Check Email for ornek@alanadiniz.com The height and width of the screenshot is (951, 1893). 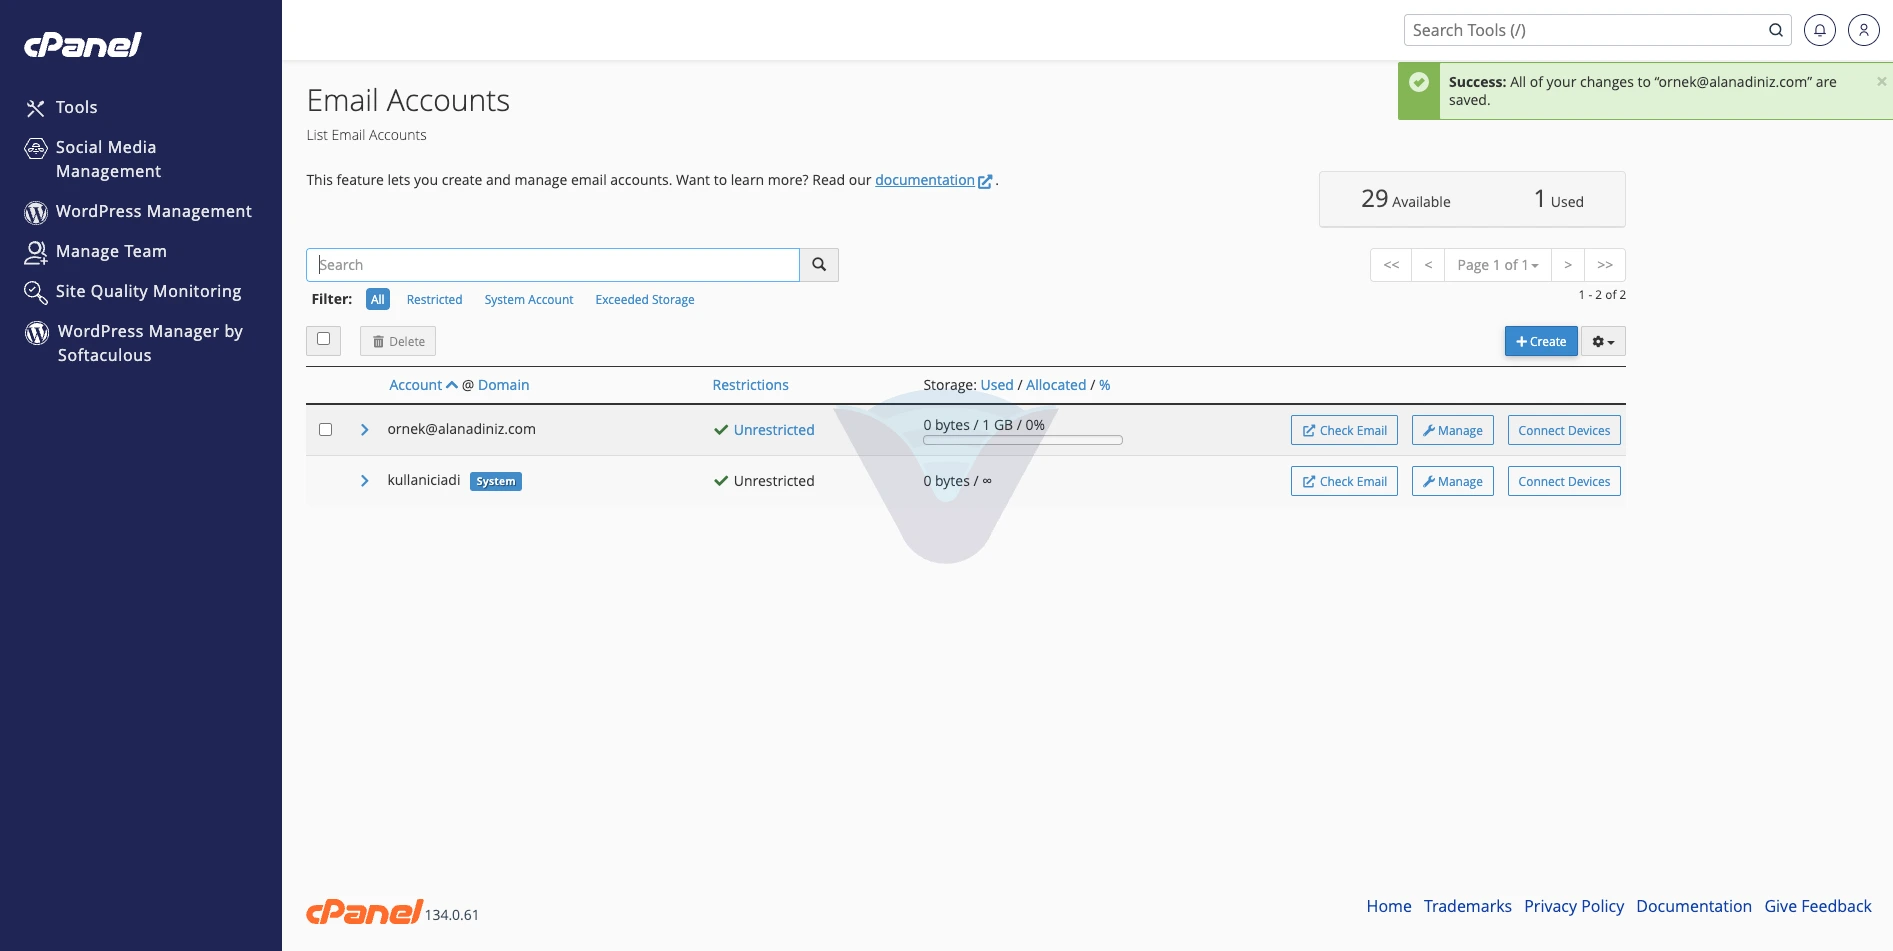click(x=1344, y=430)
